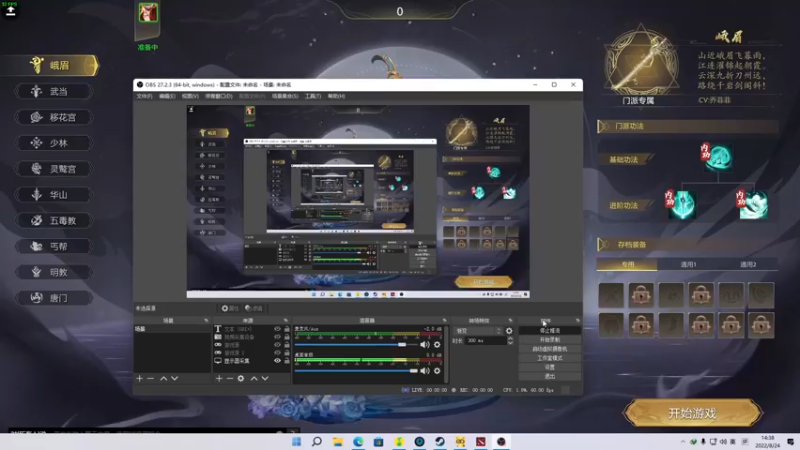
Task: Open the 视图(V) menu in OBS
Action: 190,96
